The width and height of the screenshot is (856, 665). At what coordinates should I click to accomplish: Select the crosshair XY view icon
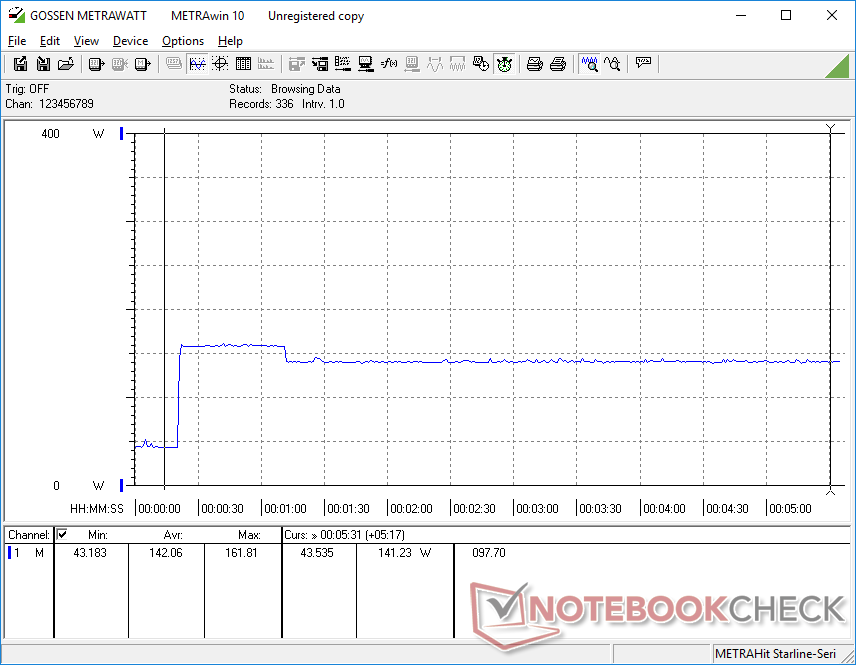[220, 64]
